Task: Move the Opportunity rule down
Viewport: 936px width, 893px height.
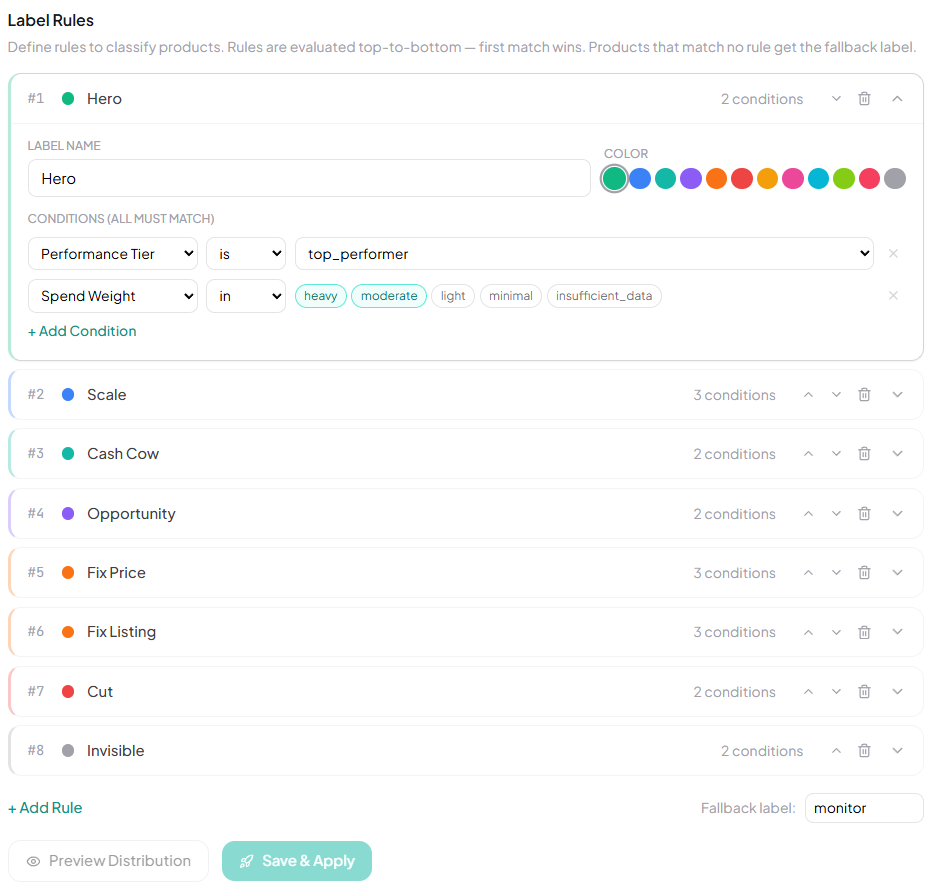Action: pyautogui.click(x=836, y=513)
